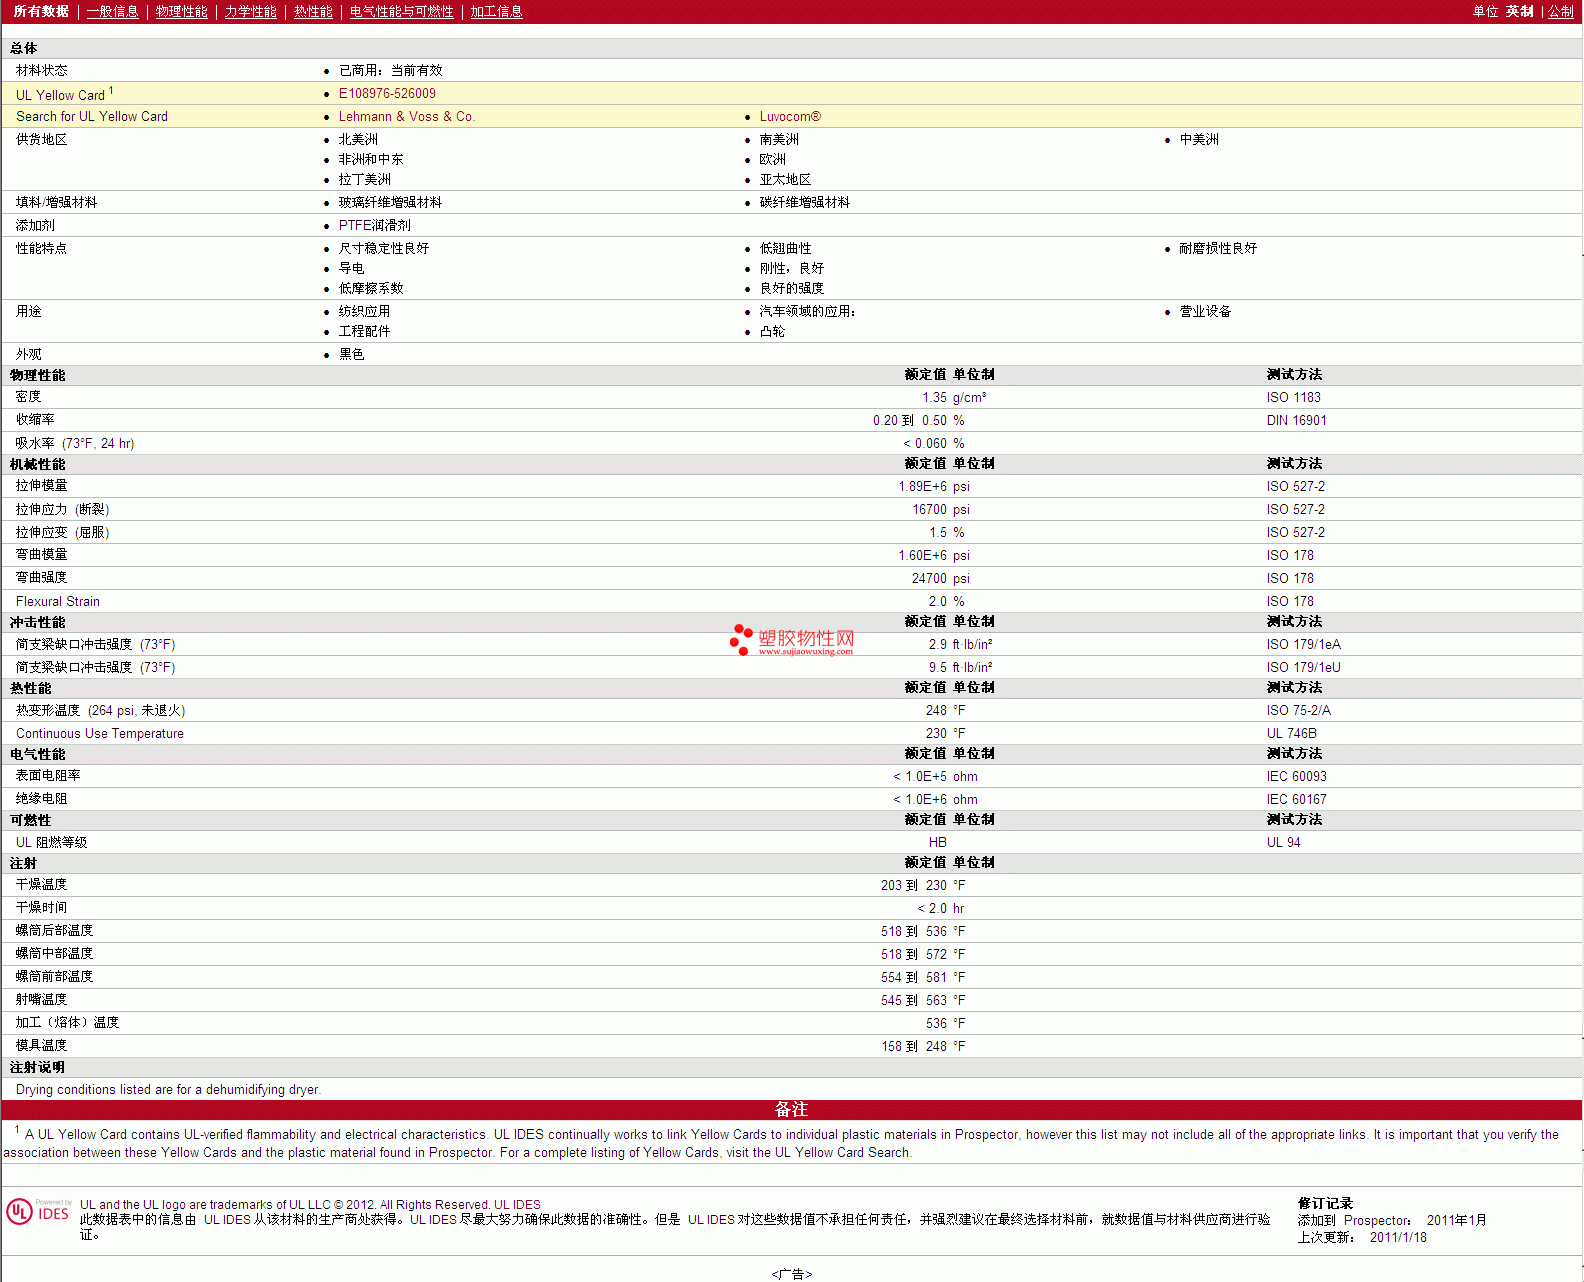Screen dimensions: 1584x1282
Task: Click the drying conditions note text
Action: 168,1089
